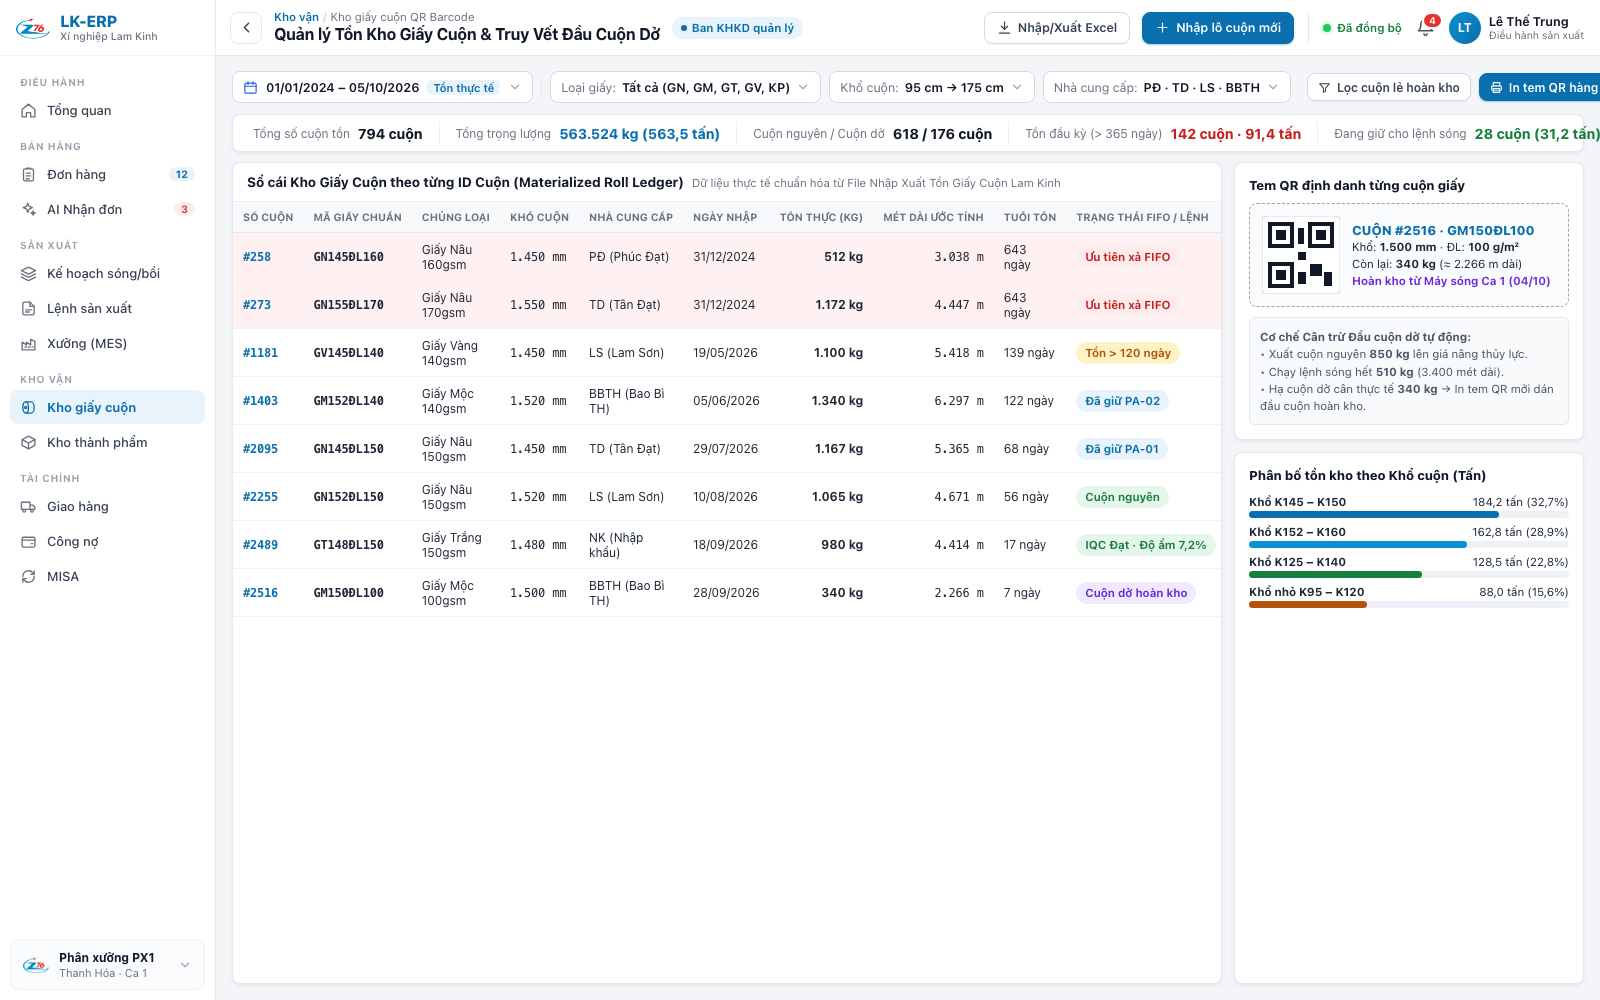The height and width of the screenshot is (1000, 1600).
Task: Expand the date range dropdown chevron
Action: [x=515, y=88]
